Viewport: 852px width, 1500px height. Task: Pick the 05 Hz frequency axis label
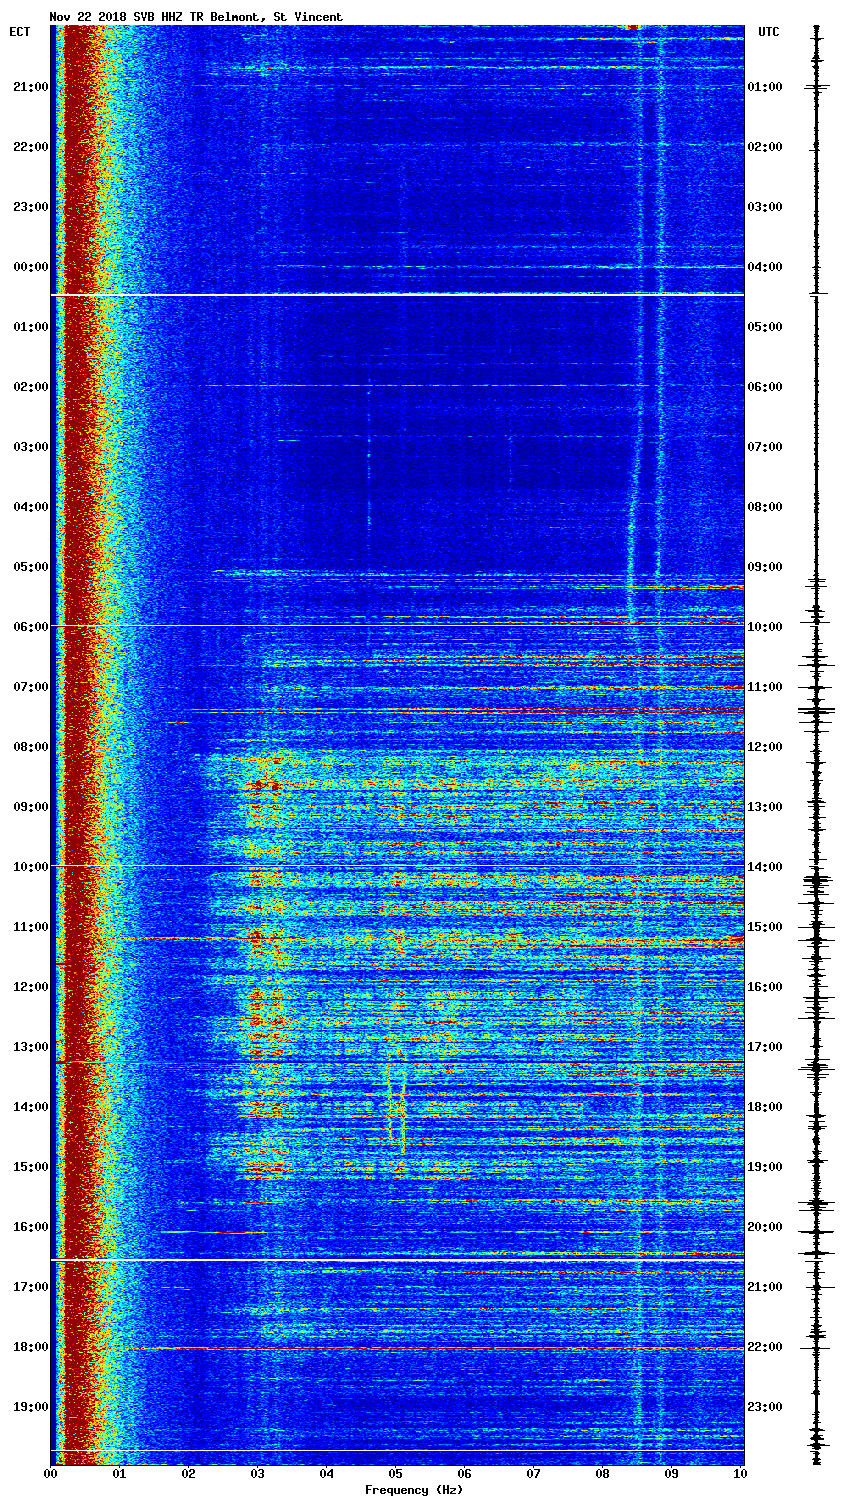pos(395,1474)
